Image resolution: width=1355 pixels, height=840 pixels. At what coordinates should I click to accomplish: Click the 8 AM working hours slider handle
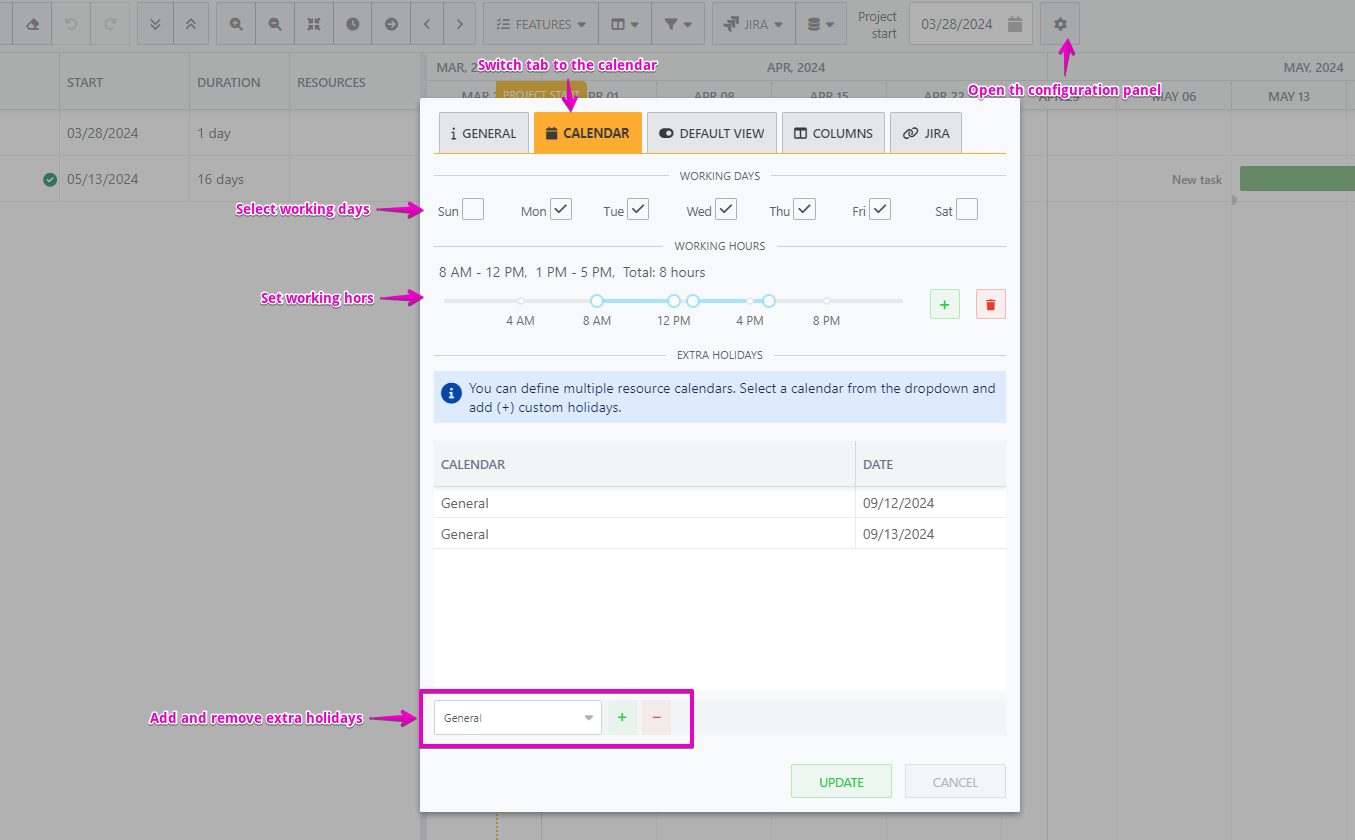597,301
